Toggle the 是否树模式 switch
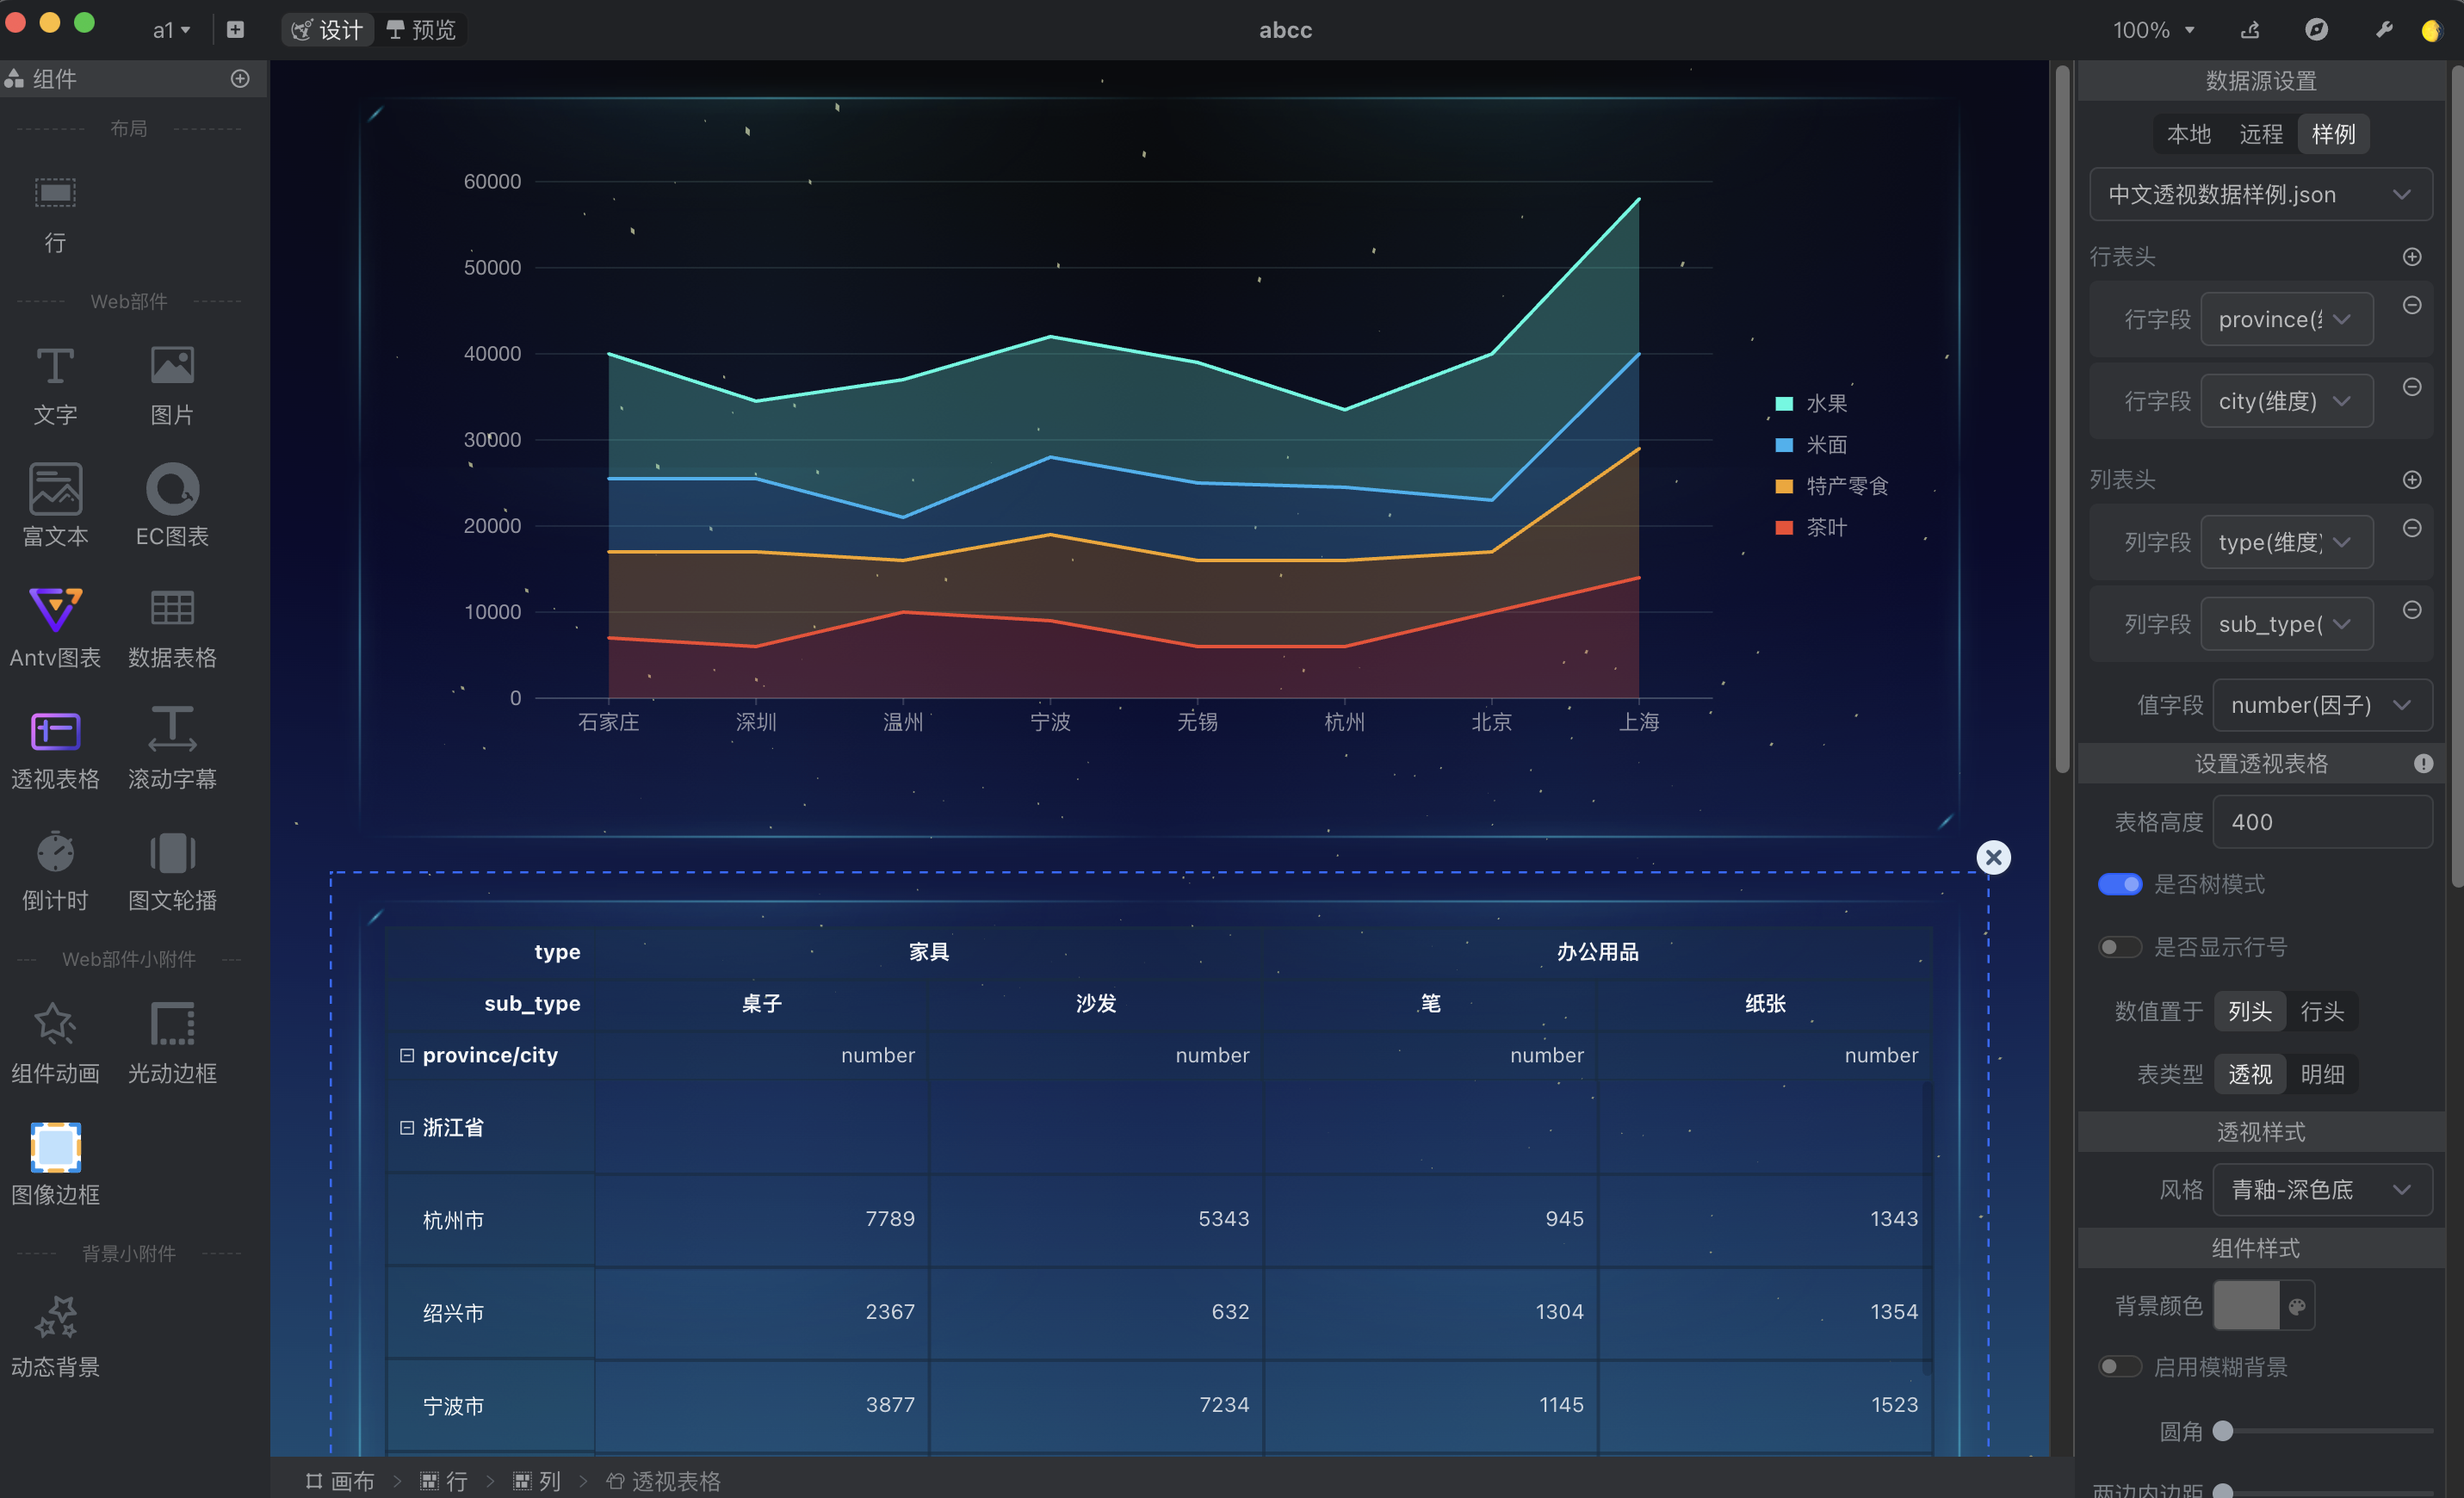 (x=2119, y=884)
